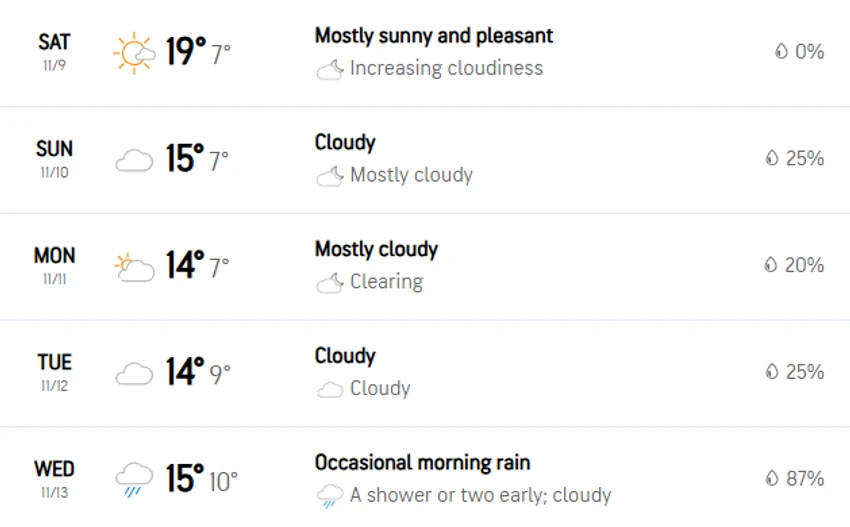Click the raindrop icon next to 87%
Image resolution: width=850 pixels, height=527 pixels.
pos(772,478)
